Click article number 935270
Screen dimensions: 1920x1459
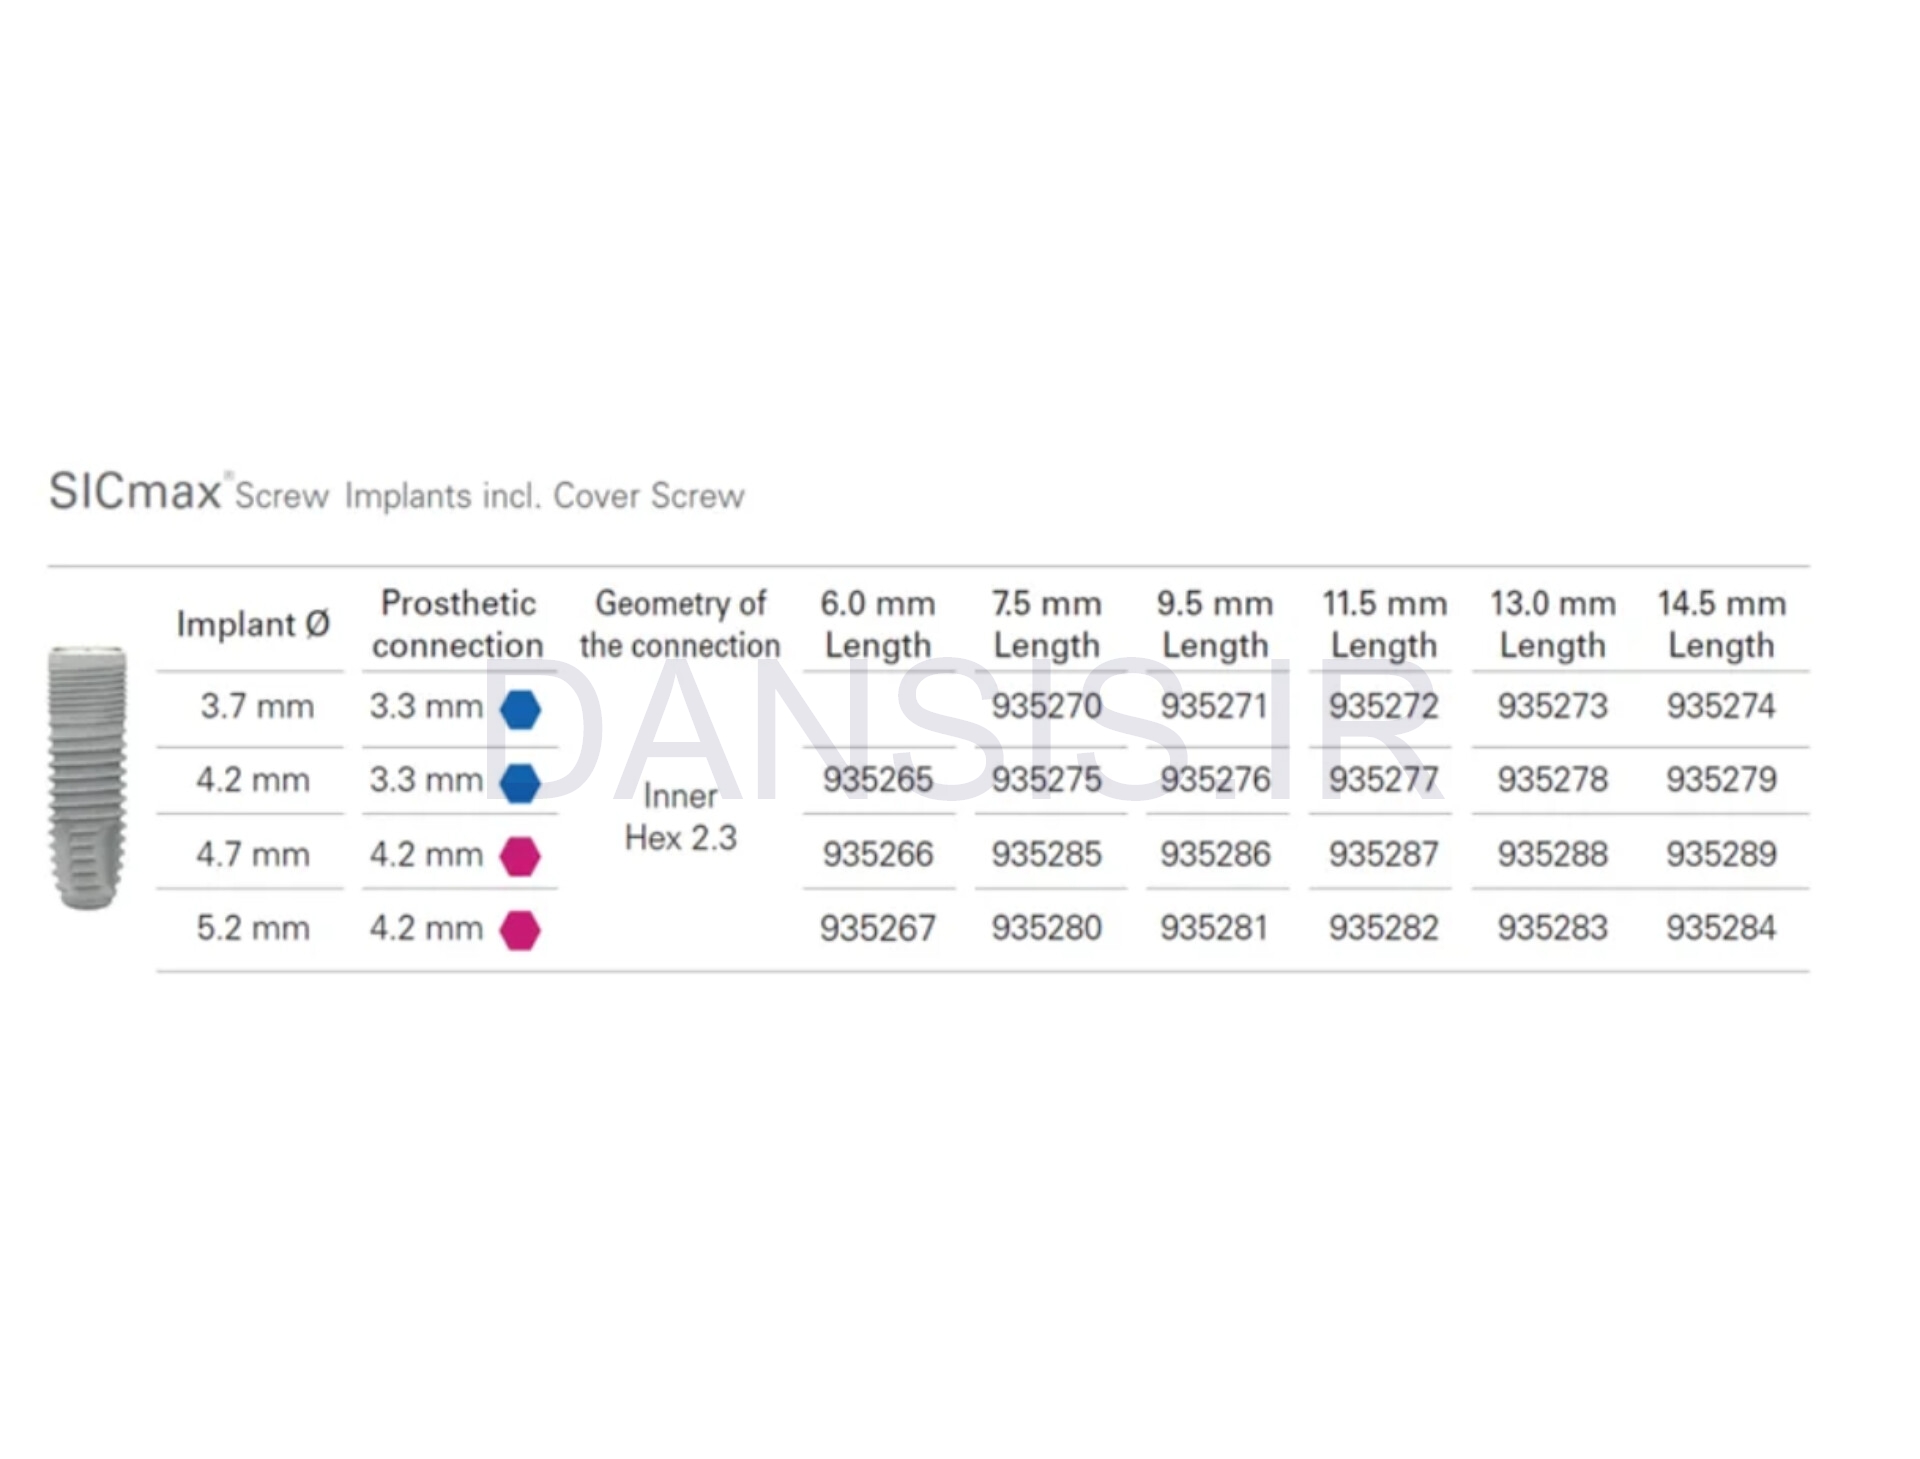(1046, 706)
